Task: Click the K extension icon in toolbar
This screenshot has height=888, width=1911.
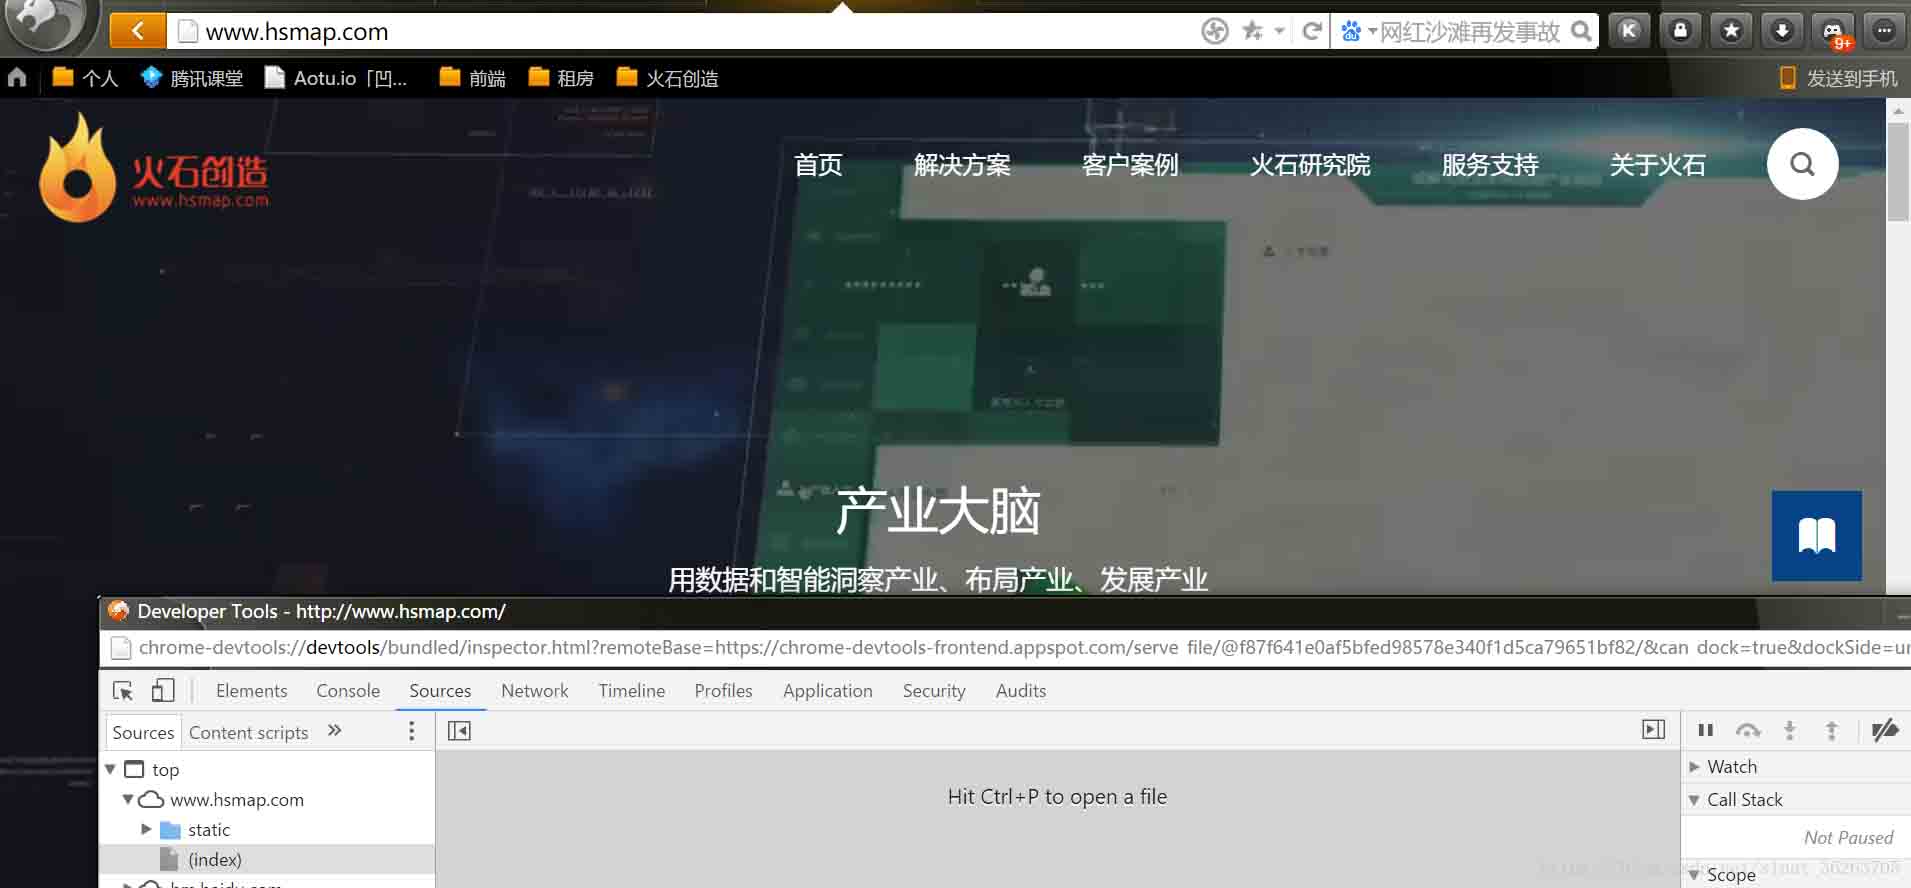Action: (x=1629, y=31)
